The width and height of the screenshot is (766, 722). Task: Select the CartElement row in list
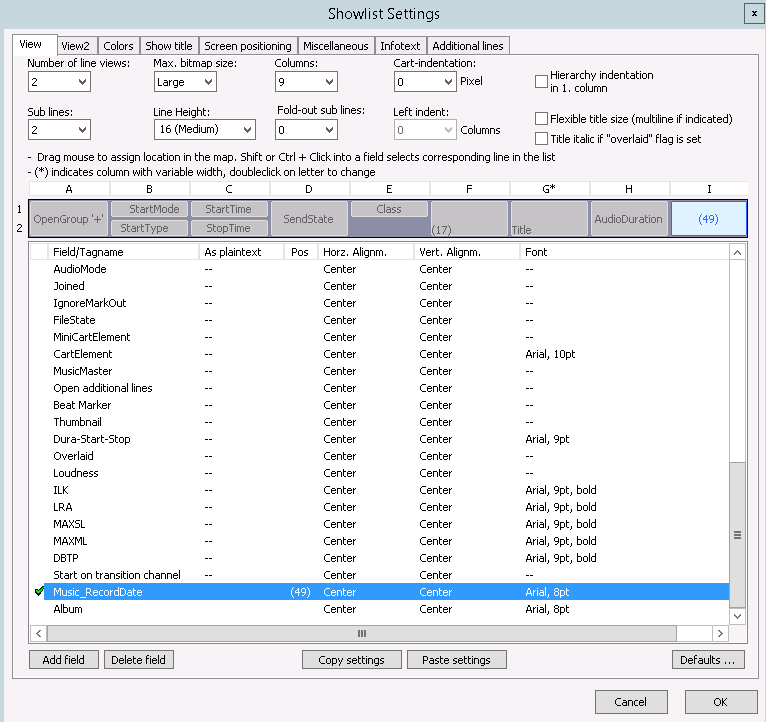[83, 354]
